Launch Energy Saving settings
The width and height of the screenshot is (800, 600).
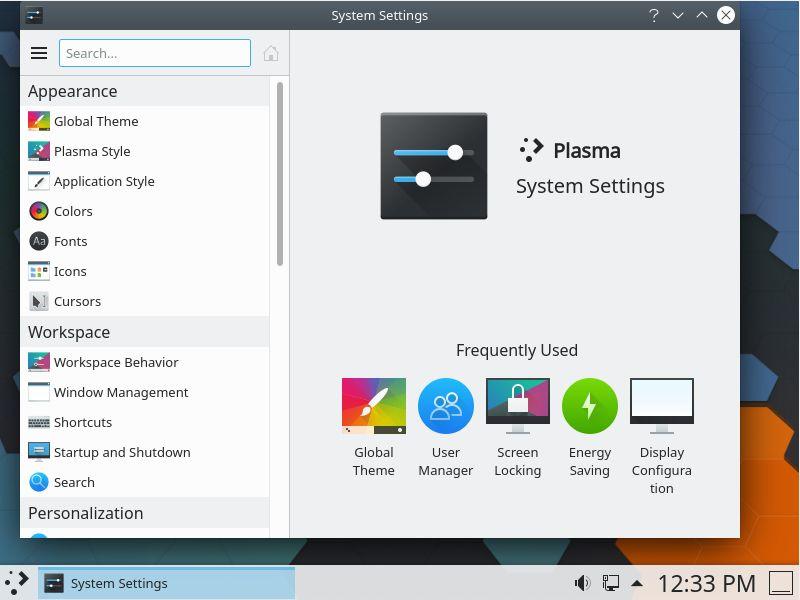tap(590, 406)
